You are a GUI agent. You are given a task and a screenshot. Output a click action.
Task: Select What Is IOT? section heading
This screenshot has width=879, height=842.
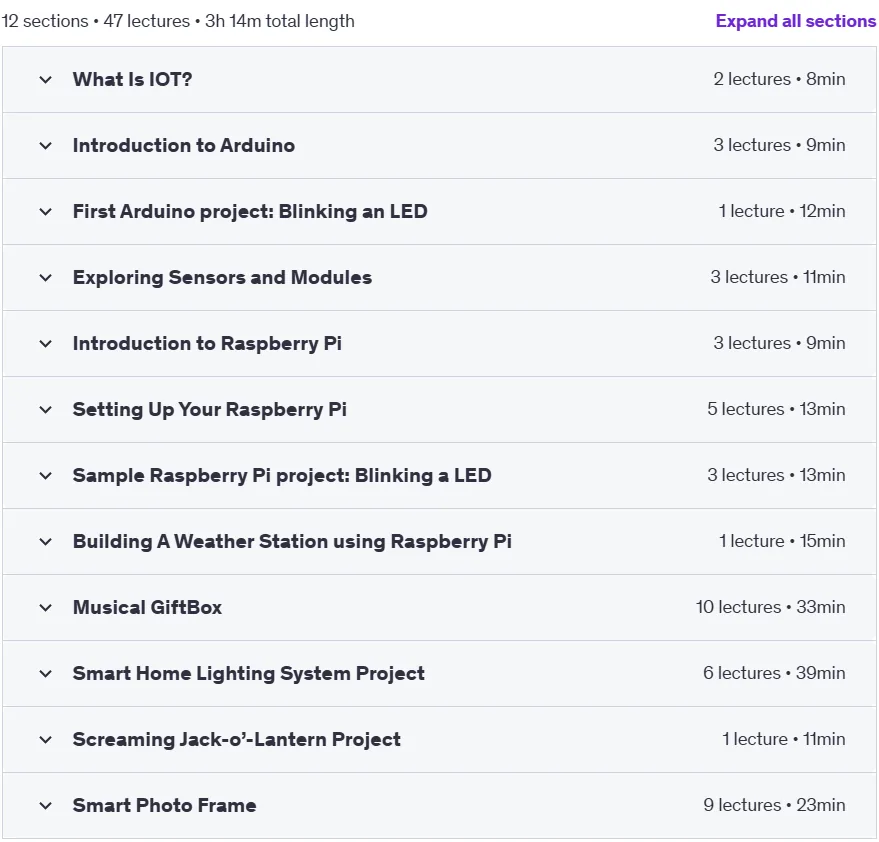tap(132, 80)
